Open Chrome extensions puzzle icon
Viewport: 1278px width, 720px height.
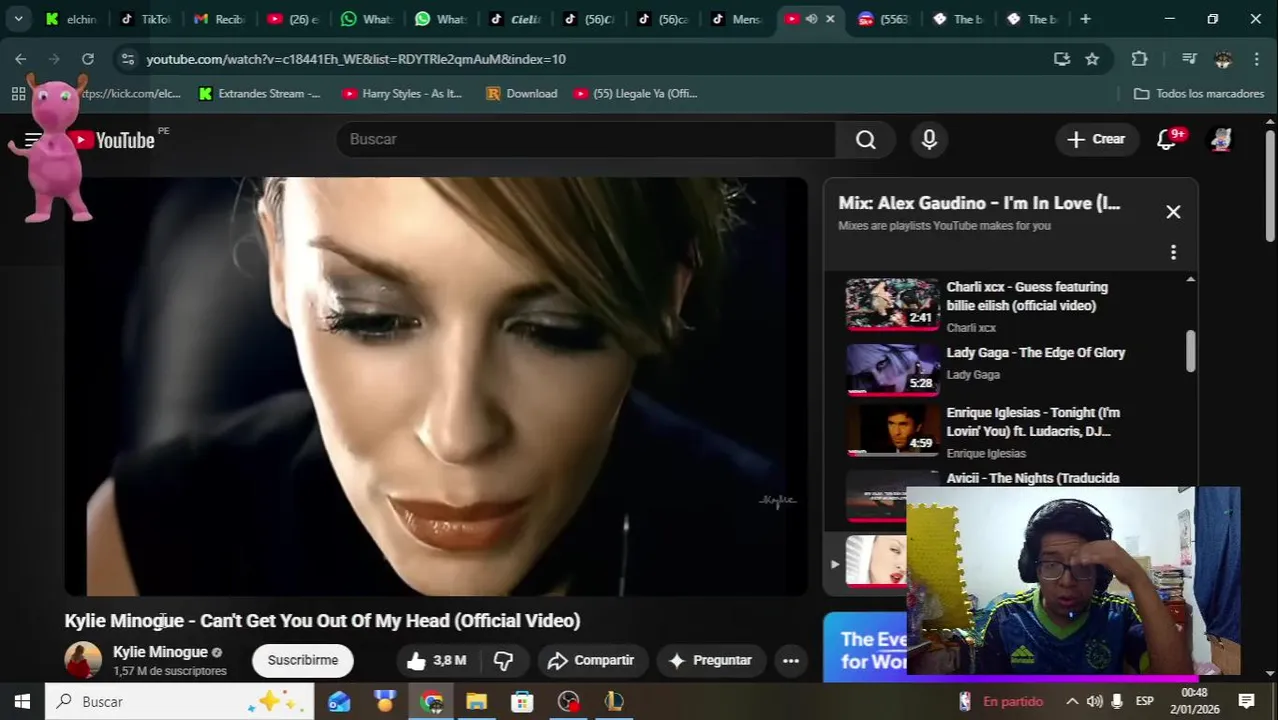click(1139, 59)
